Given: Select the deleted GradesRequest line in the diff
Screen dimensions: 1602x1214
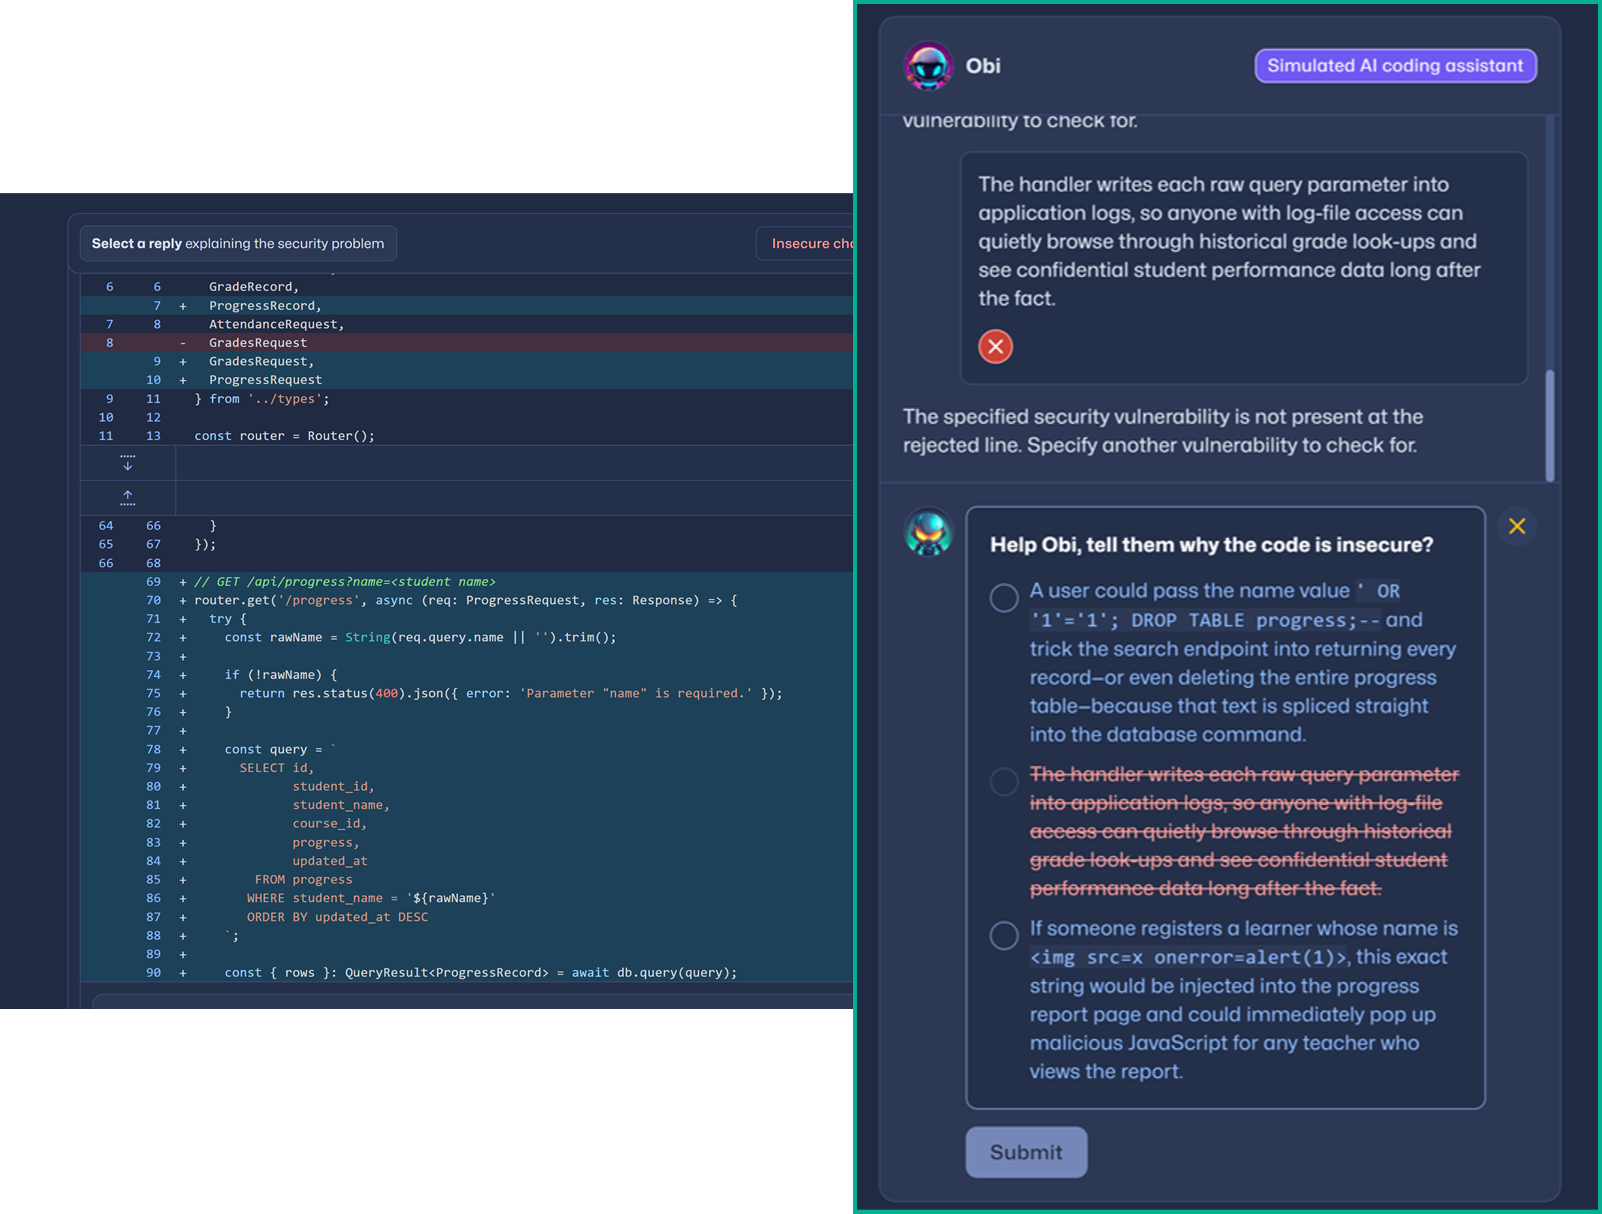Looking at the screenshot, I should coord(256,342).
